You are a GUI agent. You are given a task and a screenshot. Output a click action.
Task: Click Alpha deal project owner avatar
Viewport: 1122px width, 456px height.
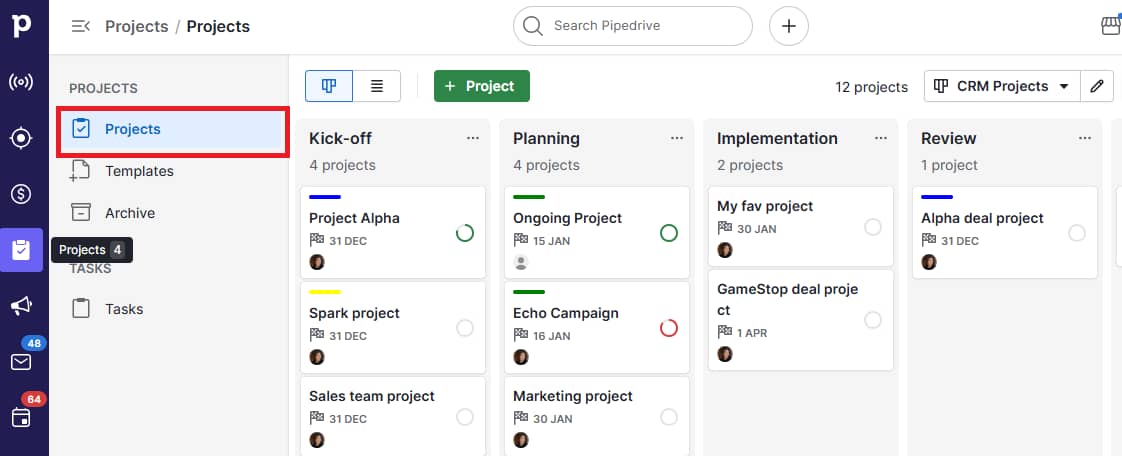[929, 262]
